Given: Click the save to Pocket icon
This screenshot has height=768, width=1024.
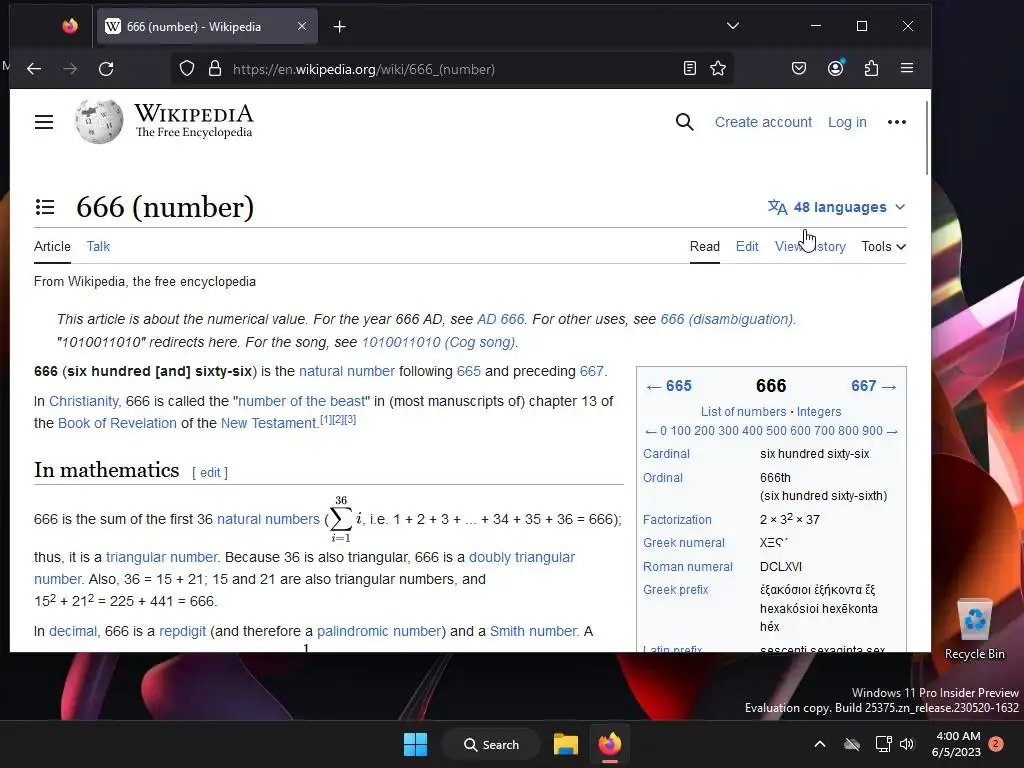Looking at the screenshot, I should pyautogui.click(x=799, y=68).
